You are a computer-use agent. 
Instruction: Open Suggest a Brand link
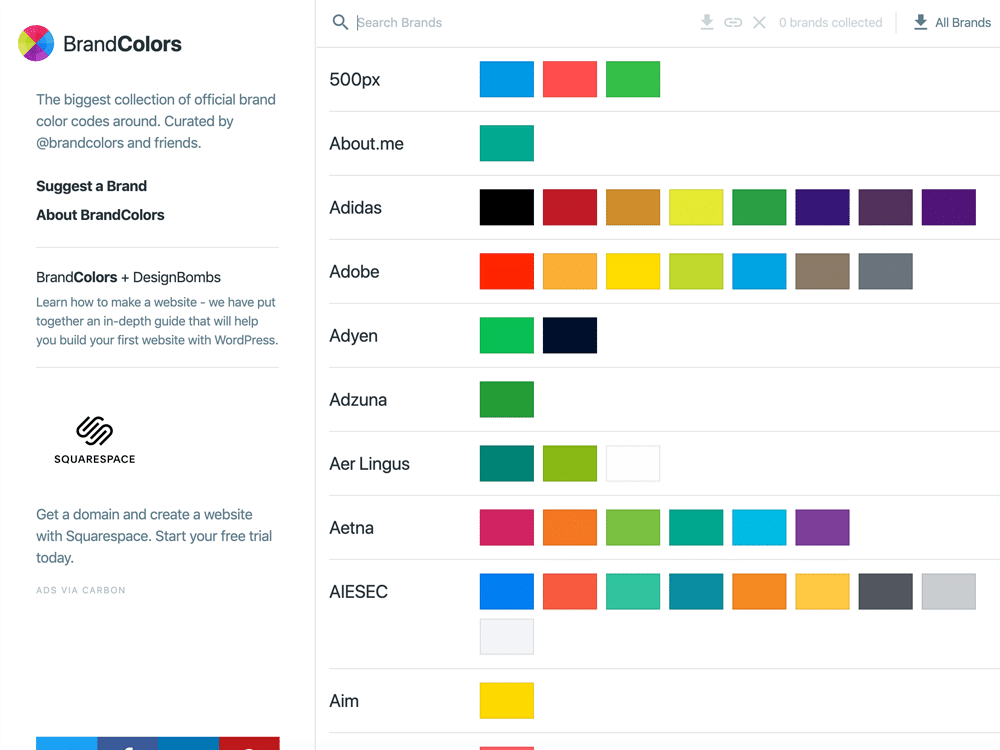coord(91,186)
